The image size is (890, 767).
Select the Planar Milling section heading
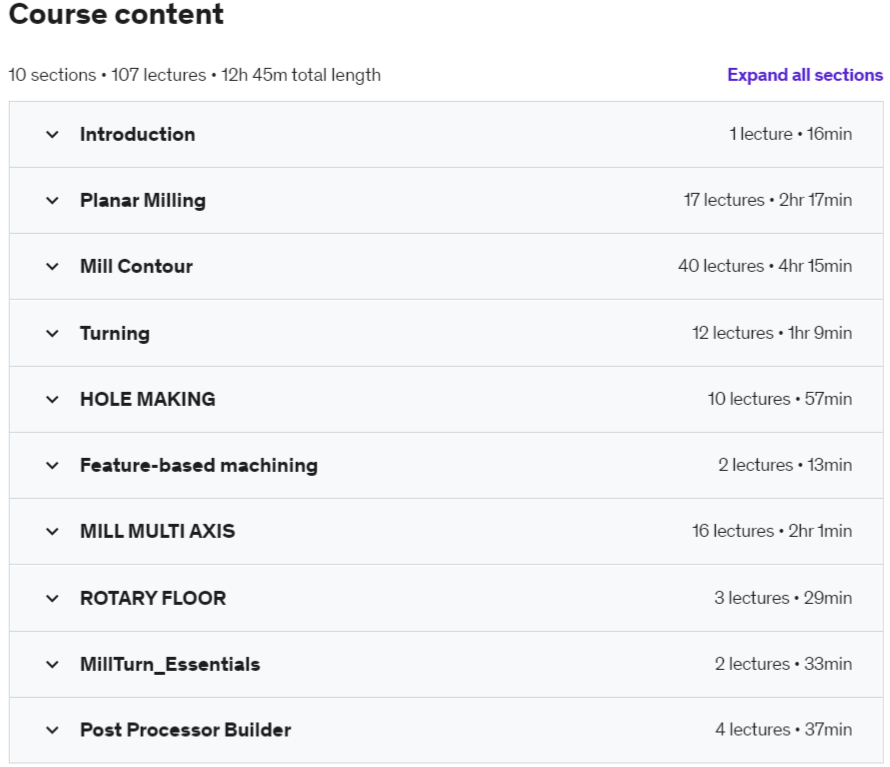tap(143, 200)
